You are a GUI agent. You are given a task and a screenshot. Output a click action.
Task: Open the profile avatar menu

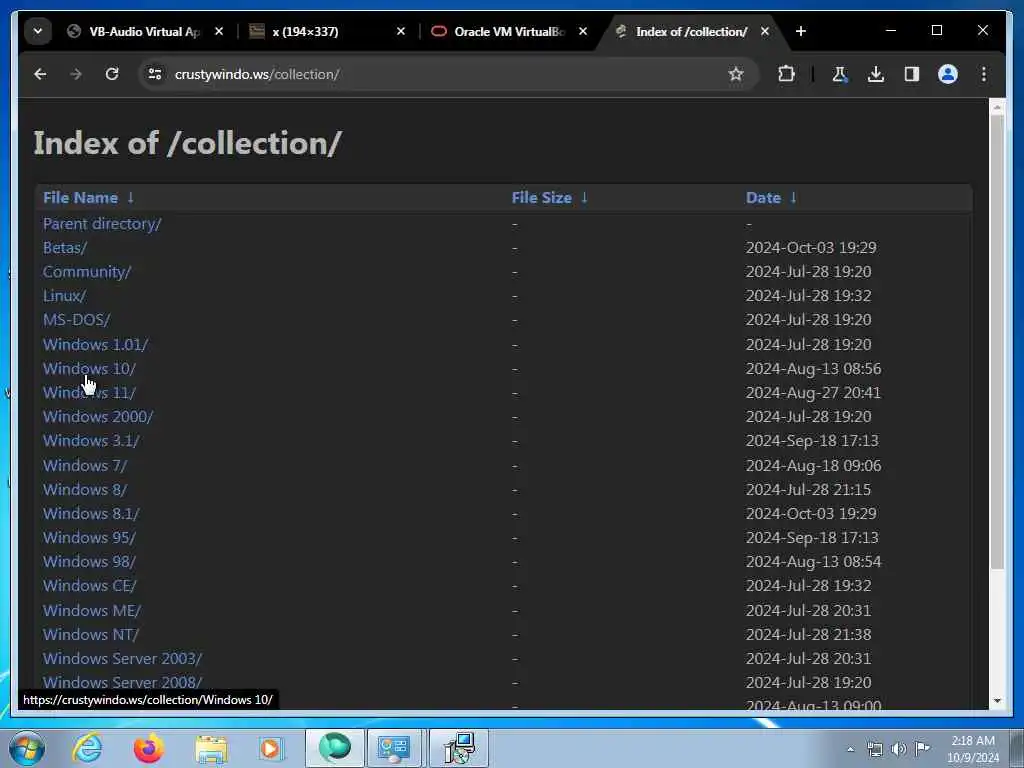coord(948,74)
